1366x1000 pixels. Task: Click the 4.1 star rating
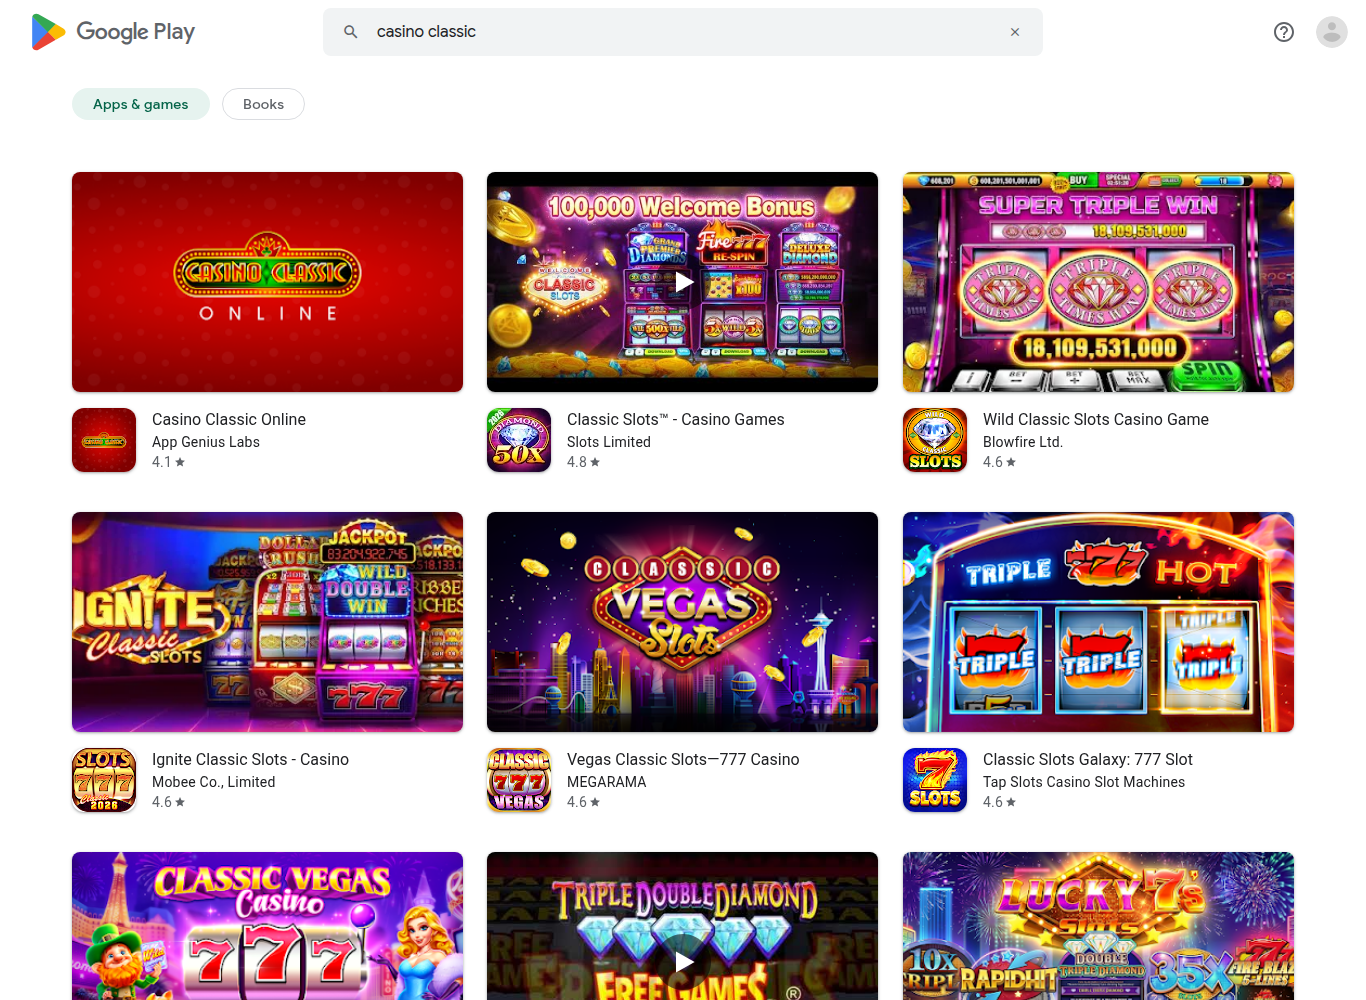169,462
